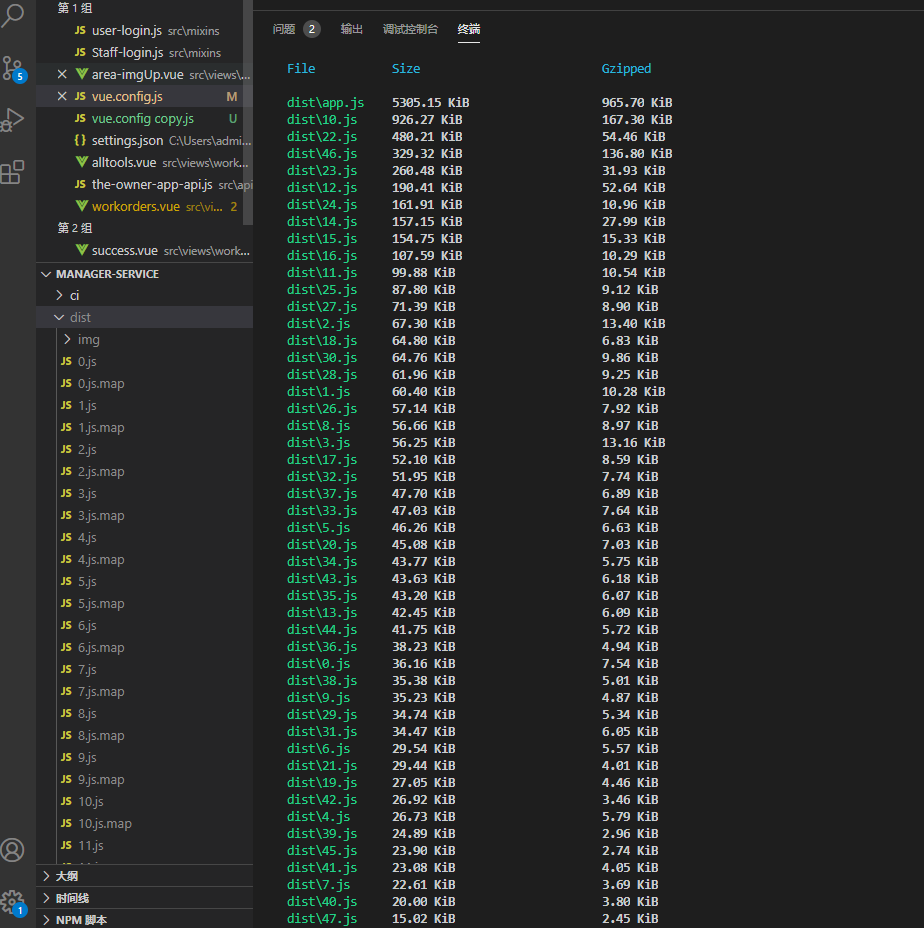Viewport: 924px width, 928px height.
Task: Switch to the 问题 problems tab
Action: pos(284,29)
